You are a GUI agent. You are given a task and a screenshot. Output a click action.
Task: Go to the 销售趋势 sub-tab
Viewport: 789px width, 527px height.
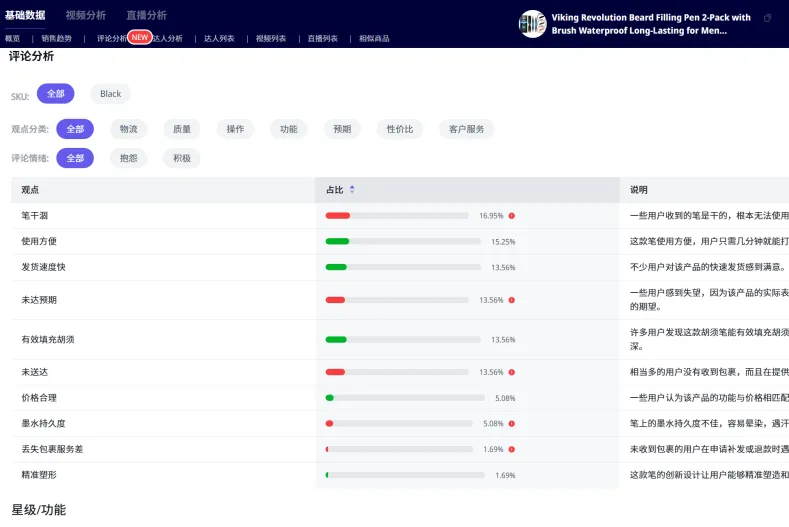[x=56, y=39]
